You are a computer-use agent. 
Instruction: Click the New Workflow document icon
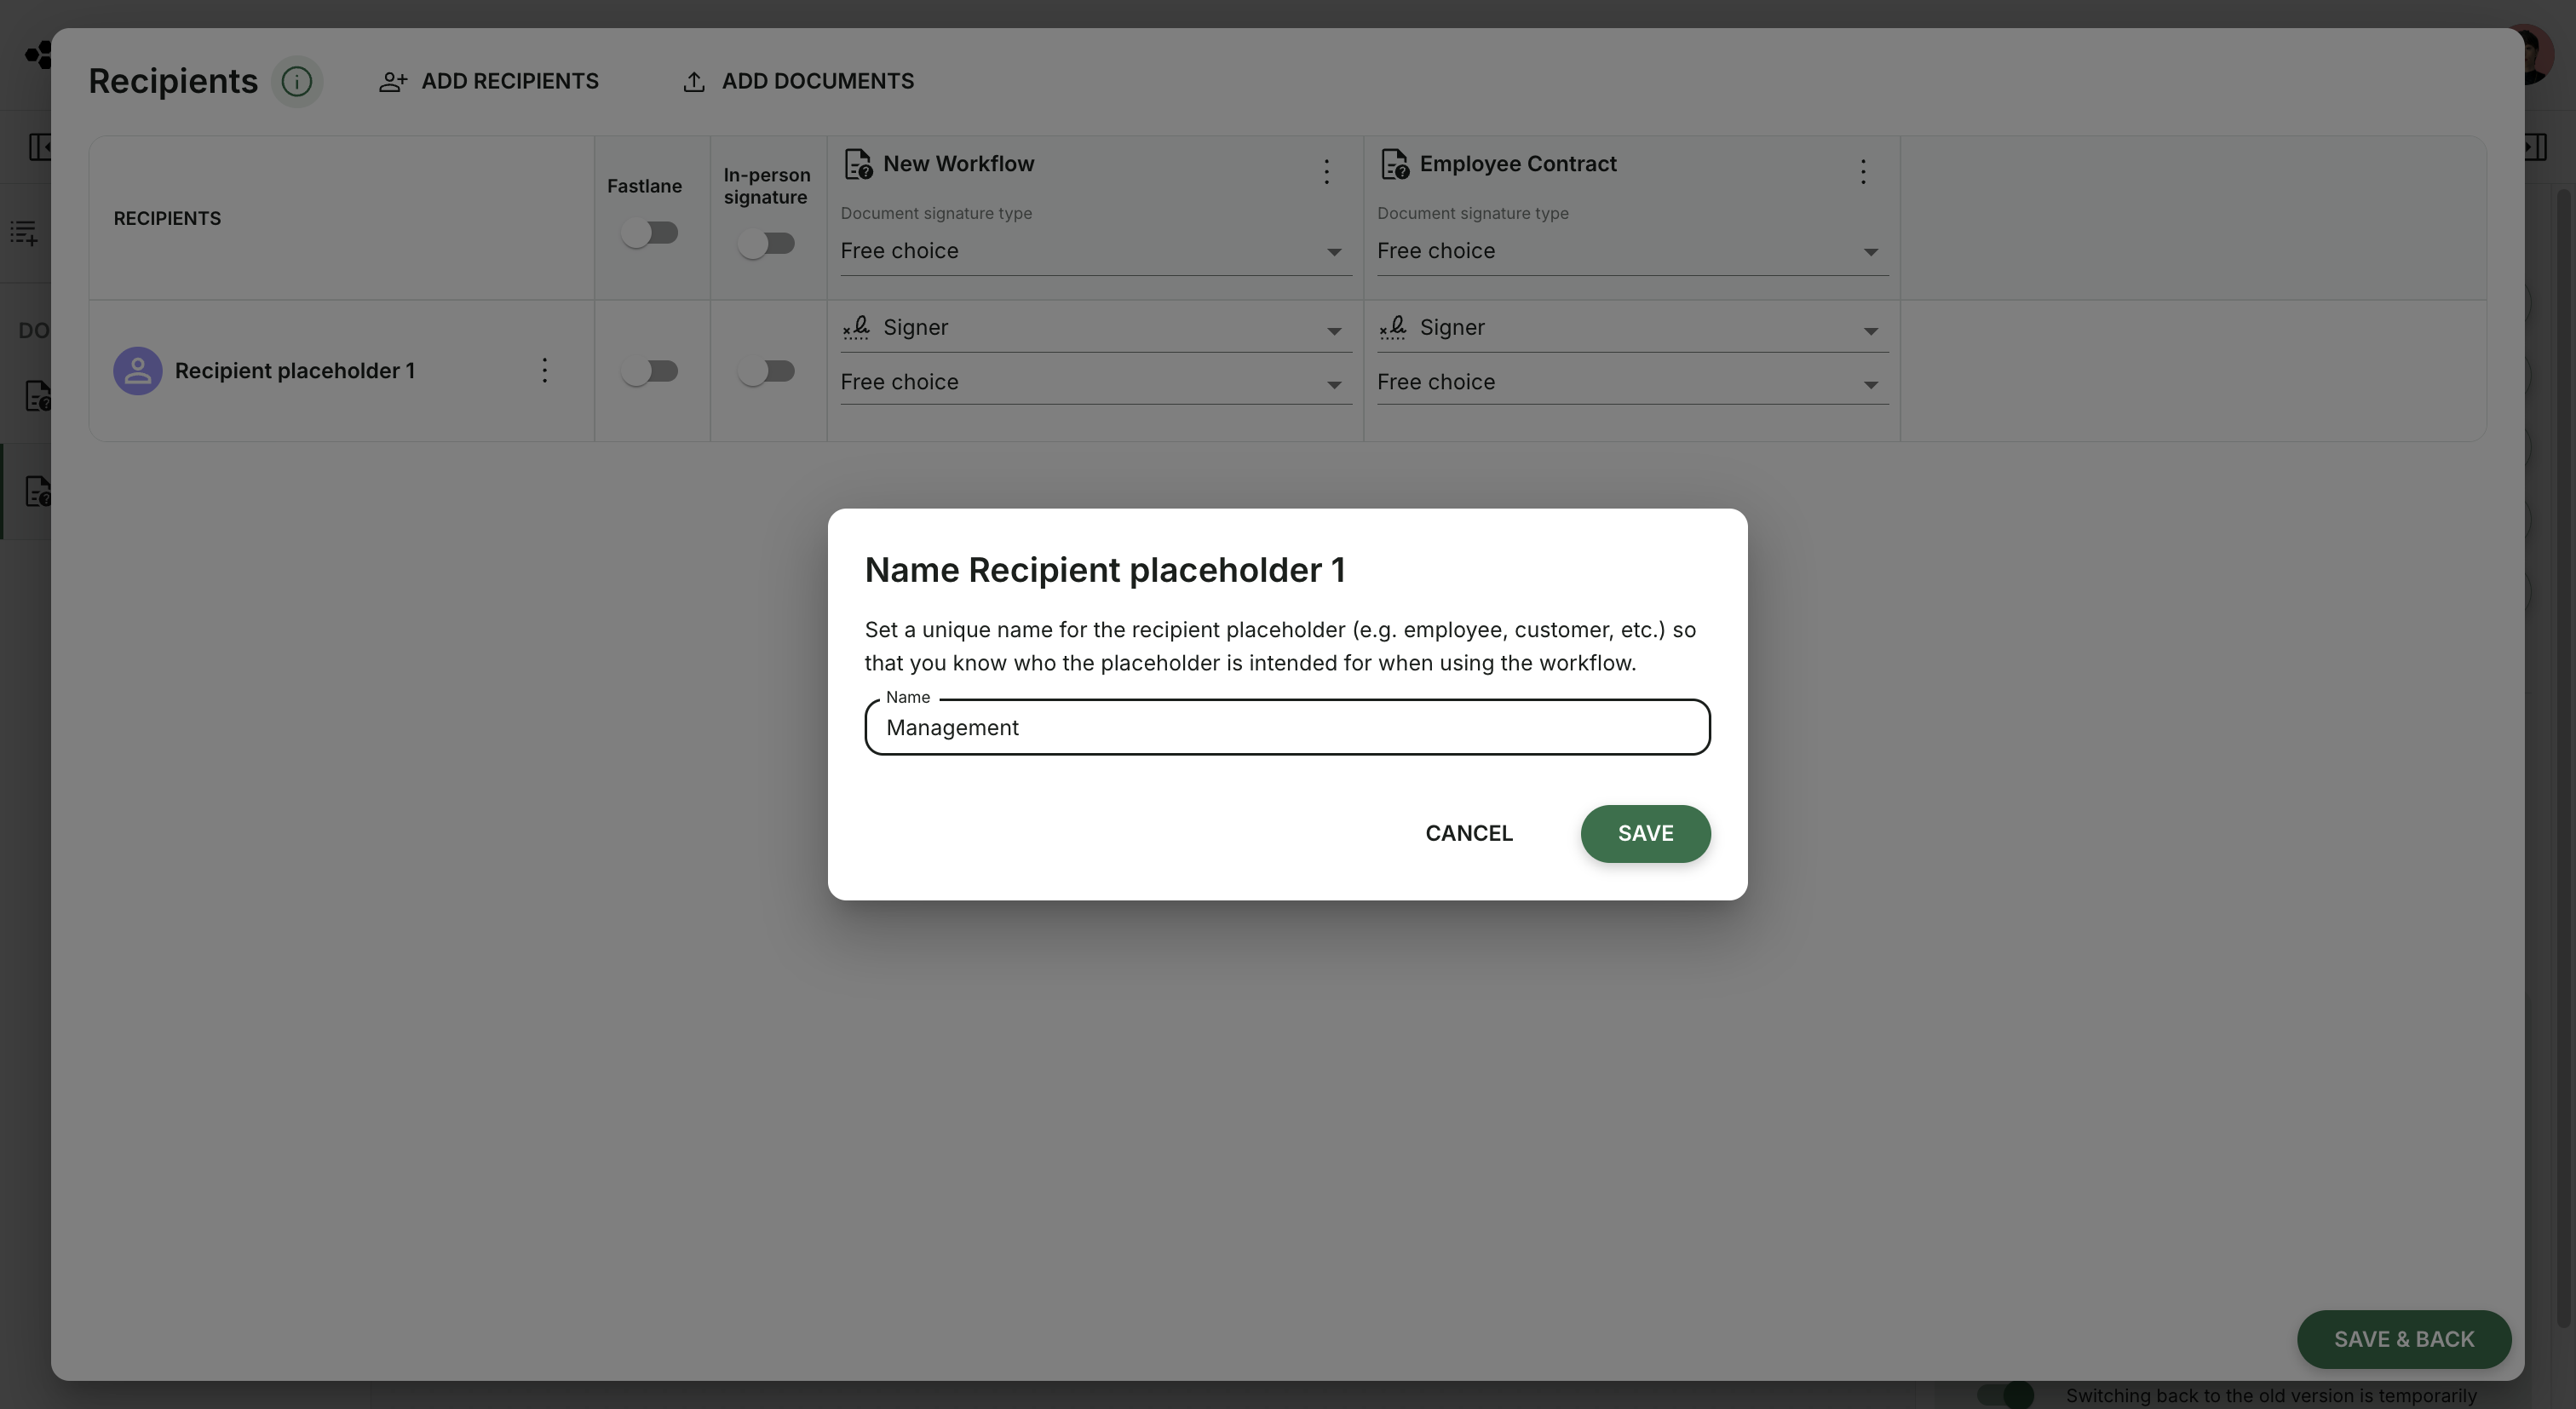(x=858, y=164)
